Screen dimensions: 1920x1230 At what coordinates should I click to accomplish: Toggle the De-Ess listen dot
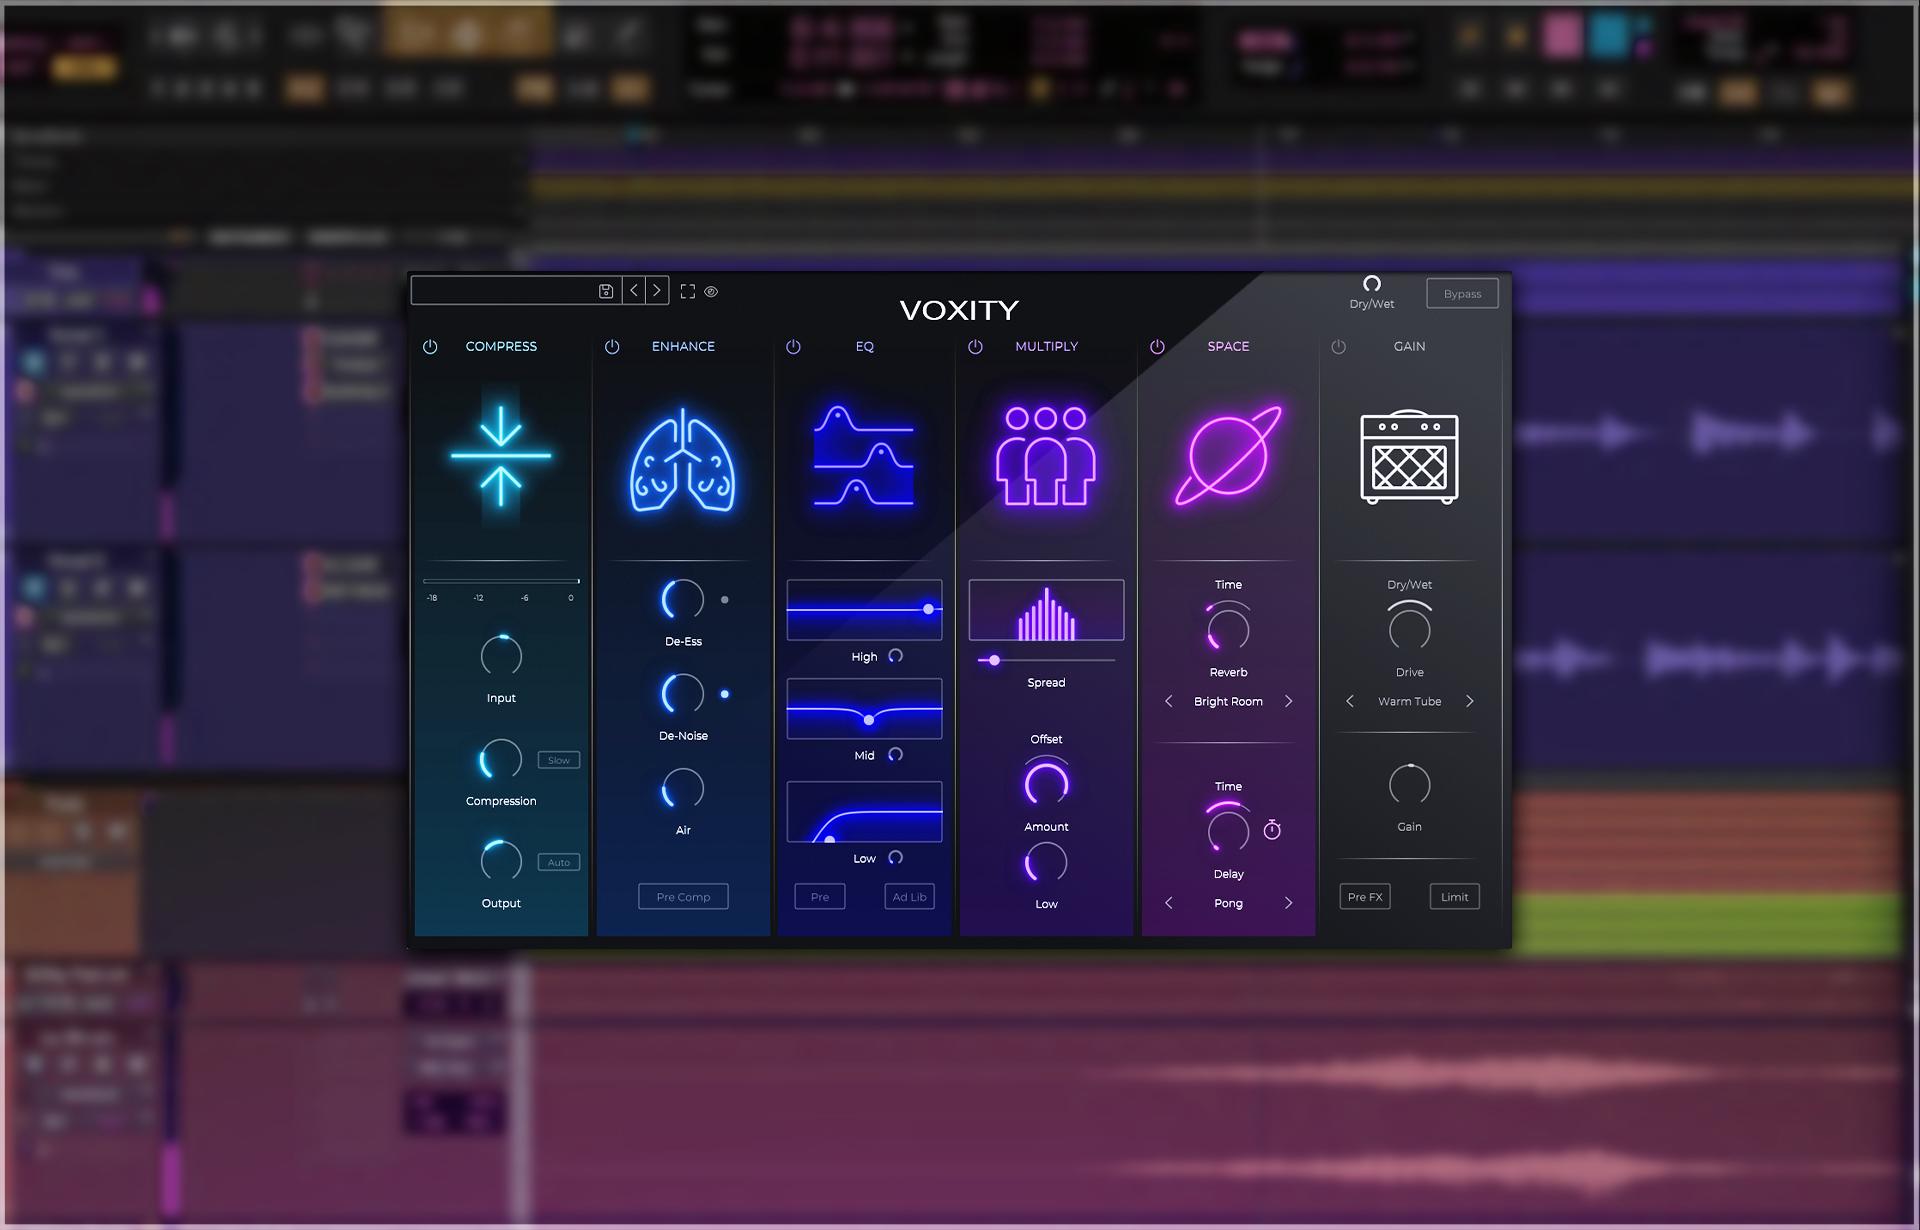click(725, 600)
